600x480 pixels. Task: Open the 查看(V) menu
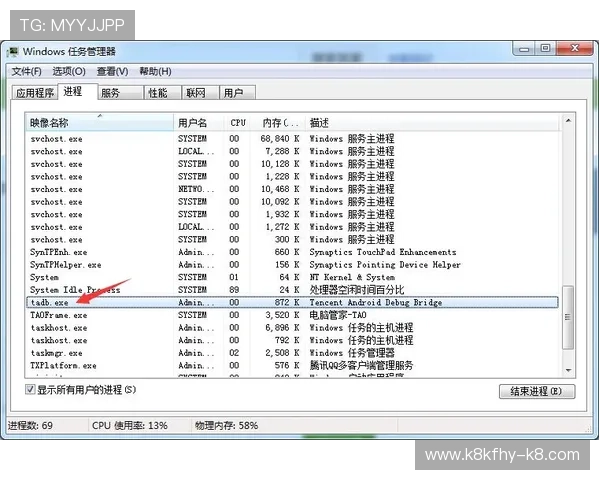pyautogui.click(x=112, y=71)
